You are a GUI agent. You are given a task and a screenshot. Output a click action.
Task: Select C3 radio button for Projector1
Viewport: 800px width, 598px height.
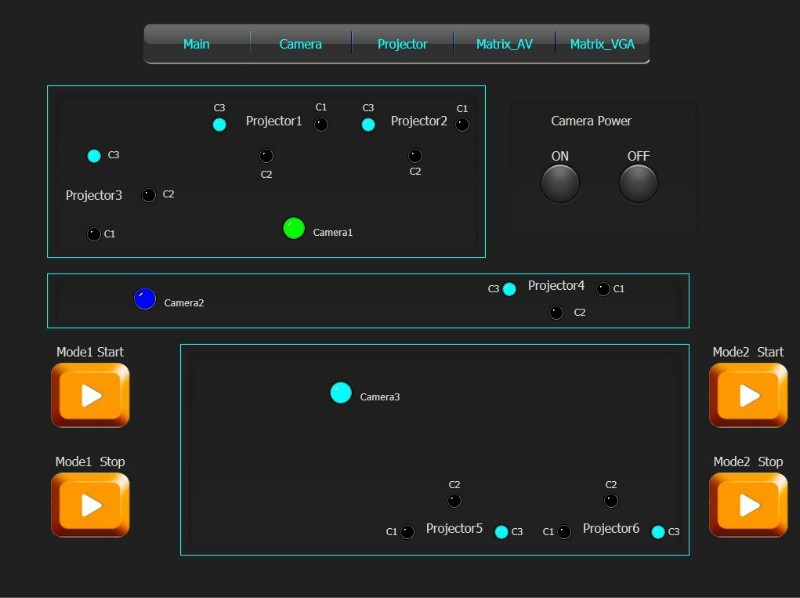click(220, 125)
